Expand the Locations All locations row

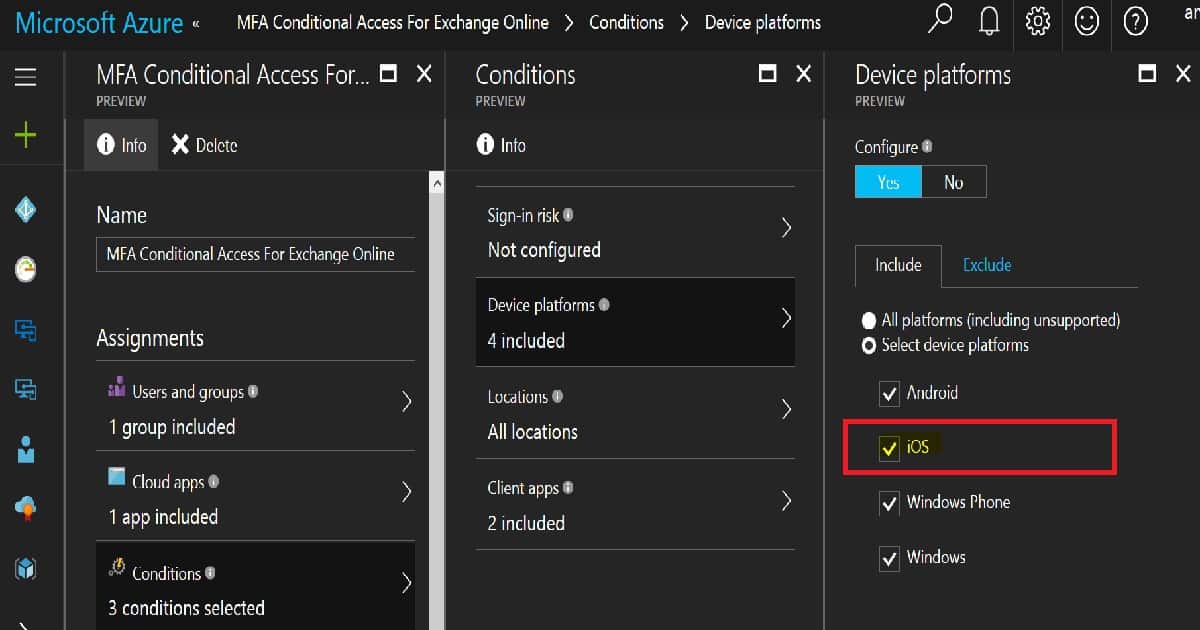635,413
